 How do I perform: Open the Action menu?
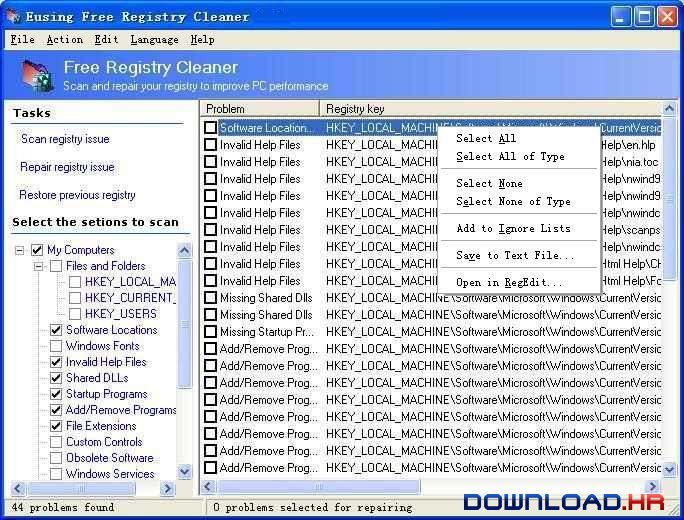pos(65,40)
